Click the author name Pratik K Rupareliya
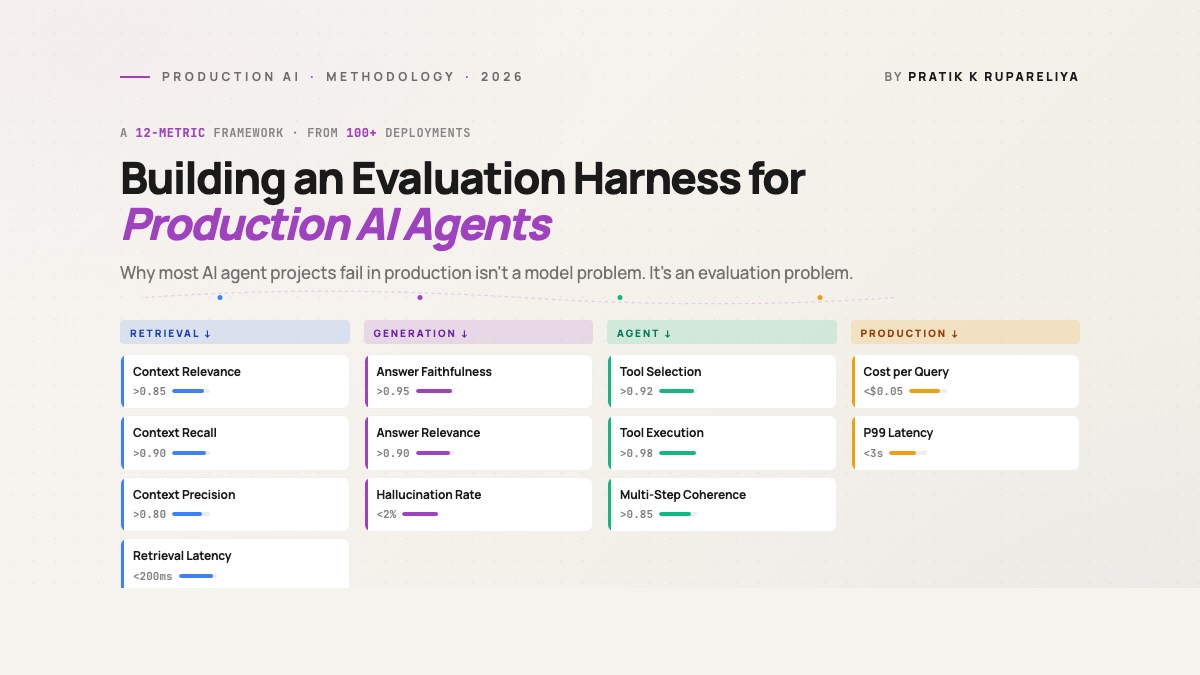This screenshot has height=675, width=1200. click(x=993, y=77)
